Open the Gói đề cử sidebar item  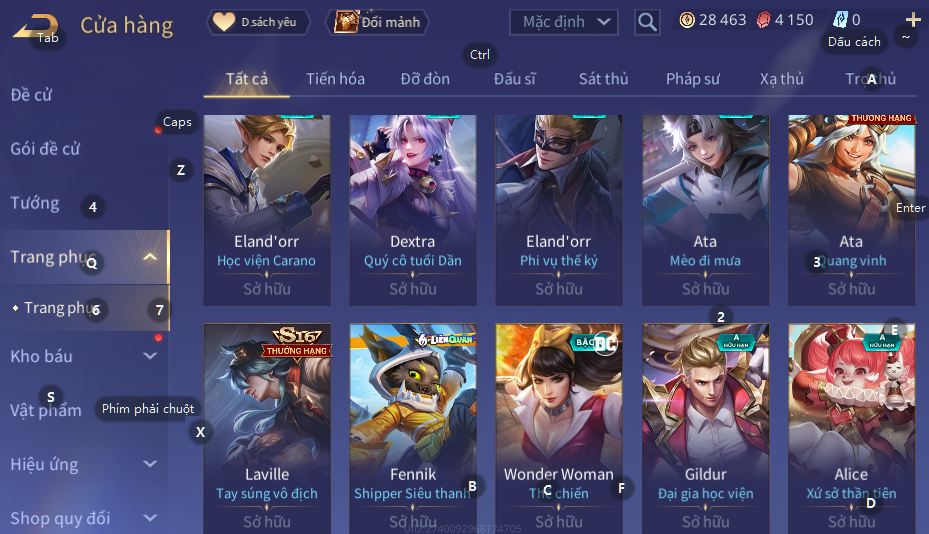pyautogui.click(x=45, y=149)
